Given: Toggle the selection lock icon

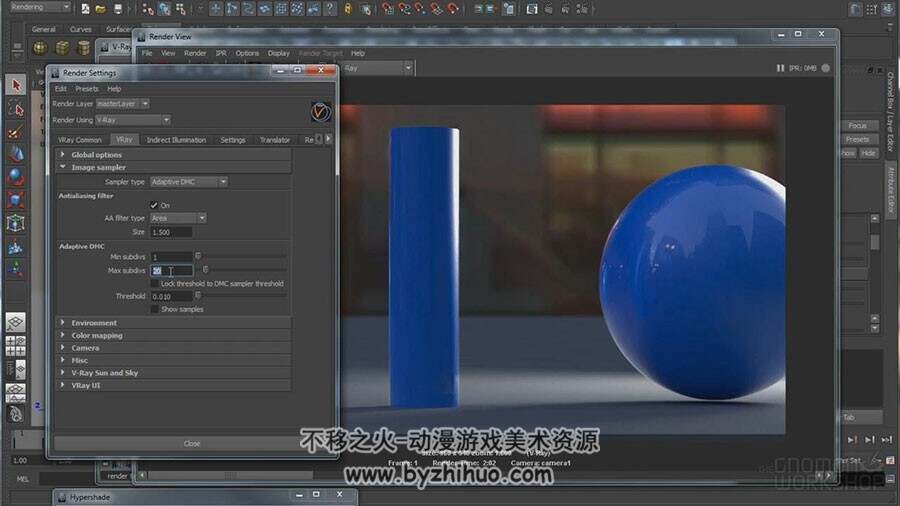Looking at the screenshot, I should (x=348, y=9).
